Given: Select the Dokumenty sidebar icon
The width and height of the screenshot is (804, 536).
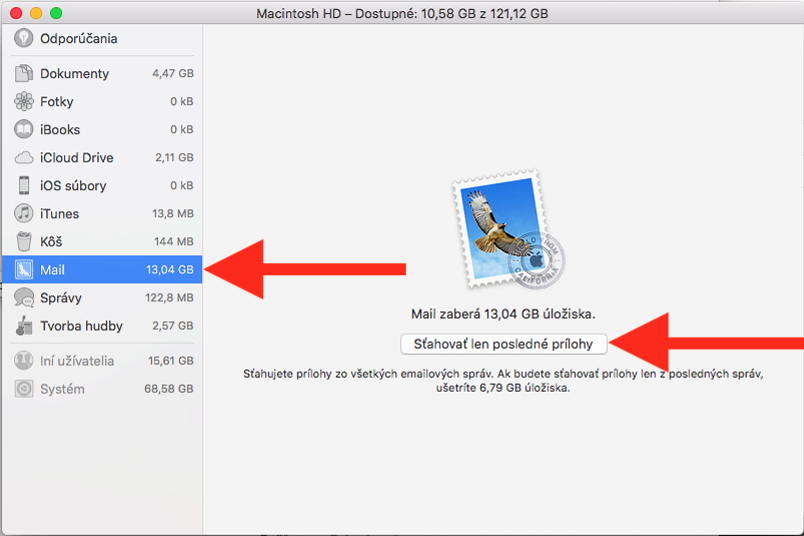Looking at the screenshot, I should [24, 74].
